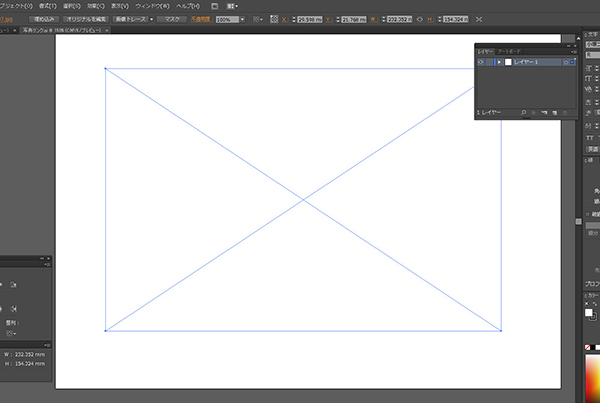Click the W 232.352 mm value
The image size is (600, 403).
pos(30,354)
